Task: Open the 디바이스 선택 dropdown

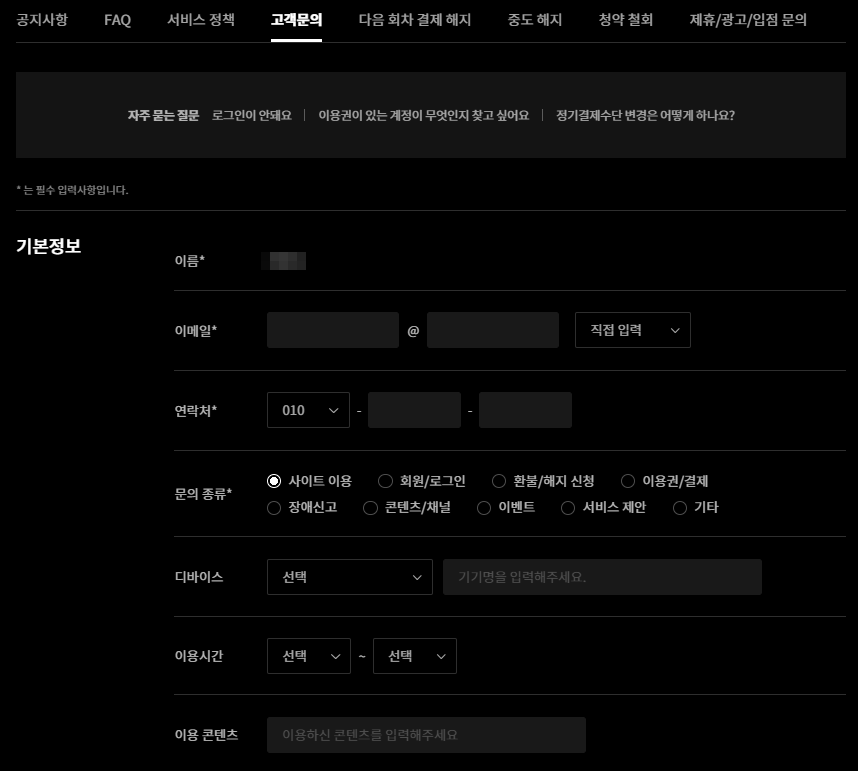Action: [349, 576]
